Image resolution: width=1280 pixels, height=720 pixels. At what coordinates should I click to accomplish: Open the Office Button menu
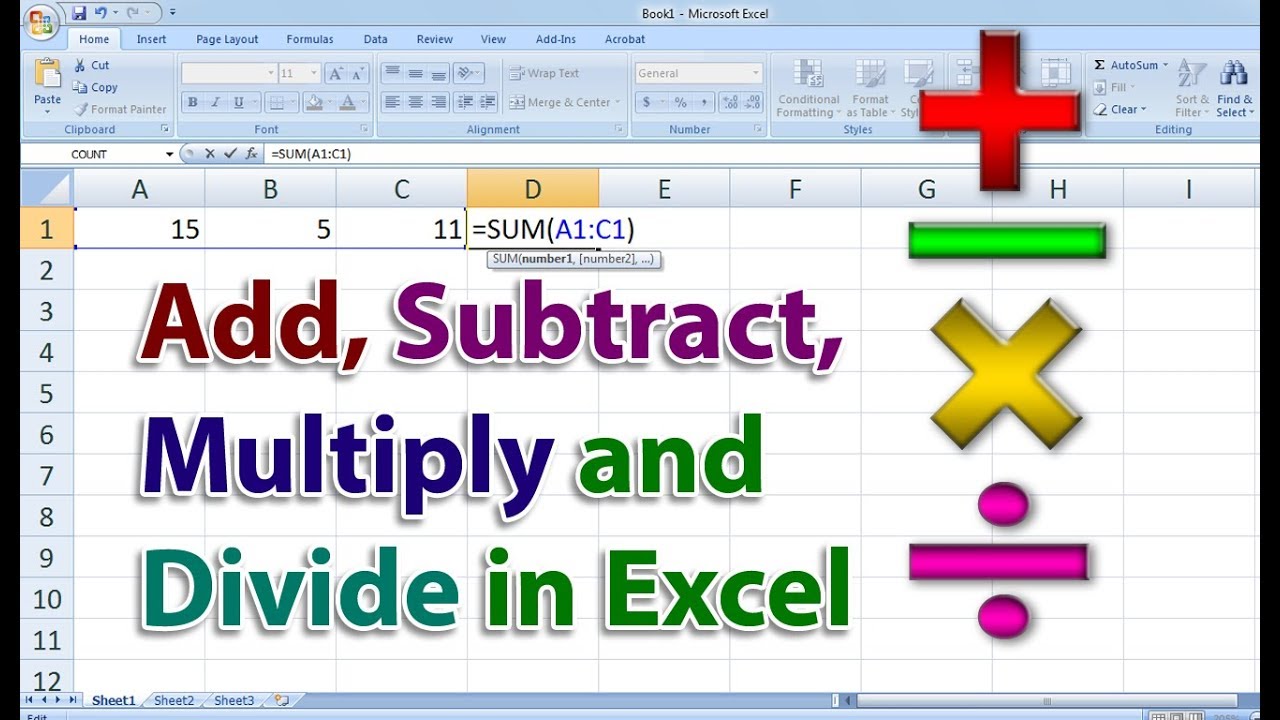(42, 23)
